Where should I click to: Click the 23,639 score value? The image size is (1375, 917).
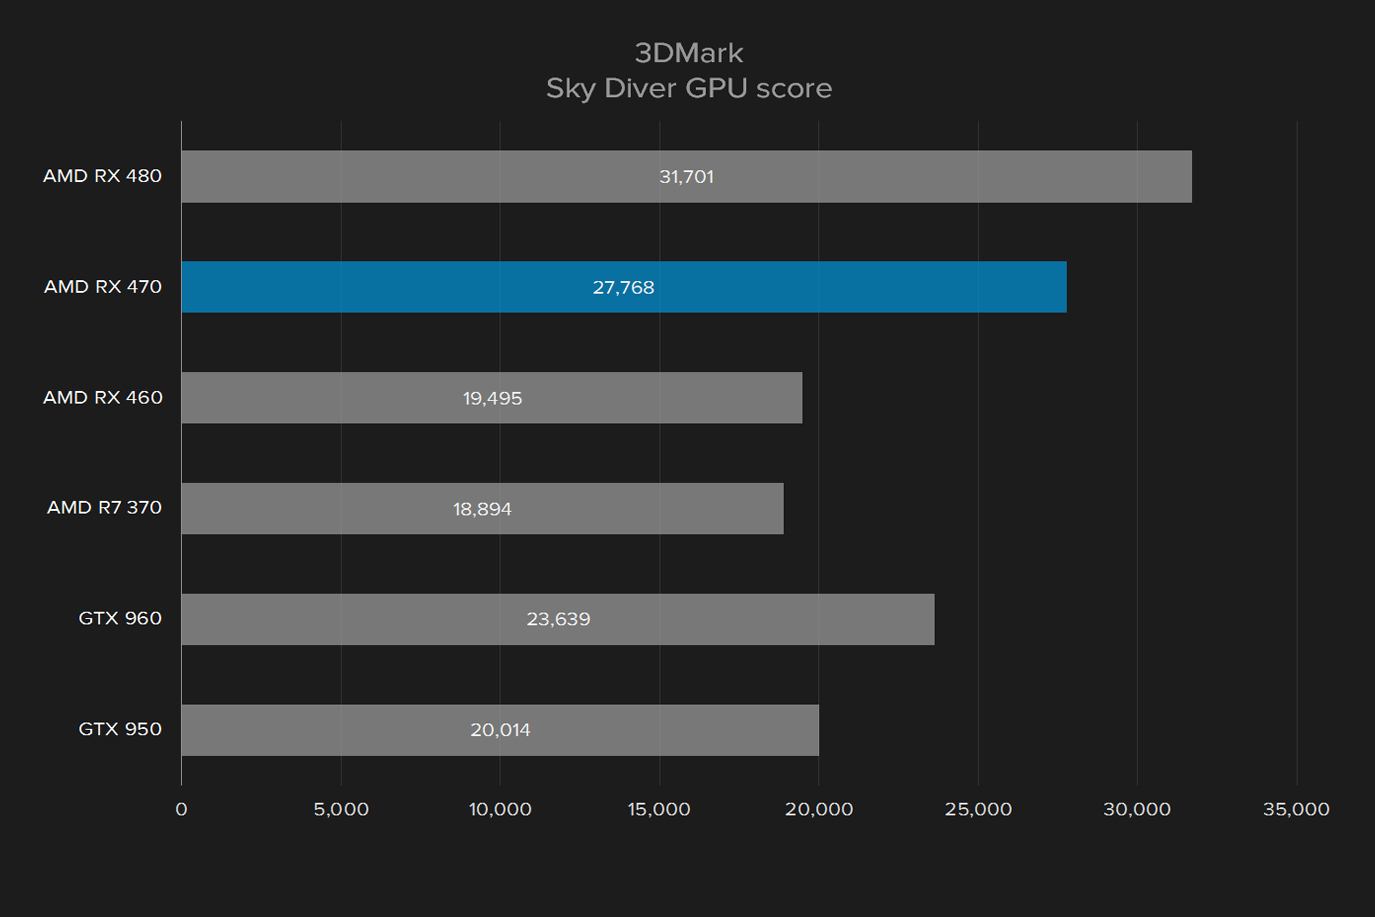tap(558, 619)
